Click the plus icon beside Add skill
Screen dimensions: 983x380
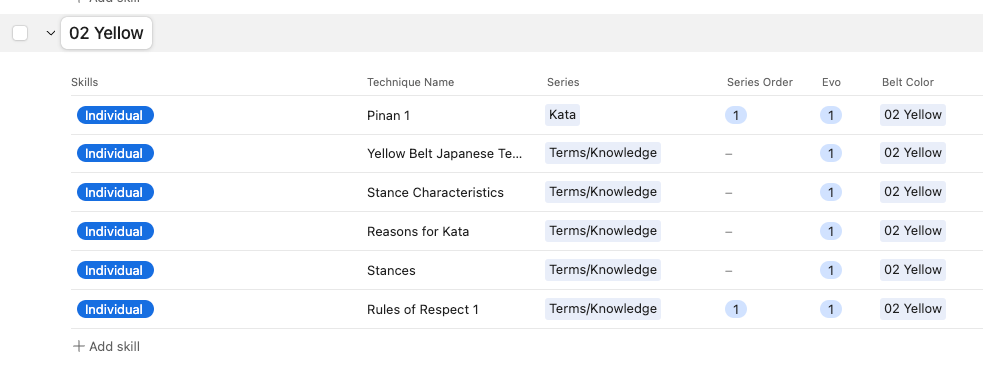tap(79, 346)
